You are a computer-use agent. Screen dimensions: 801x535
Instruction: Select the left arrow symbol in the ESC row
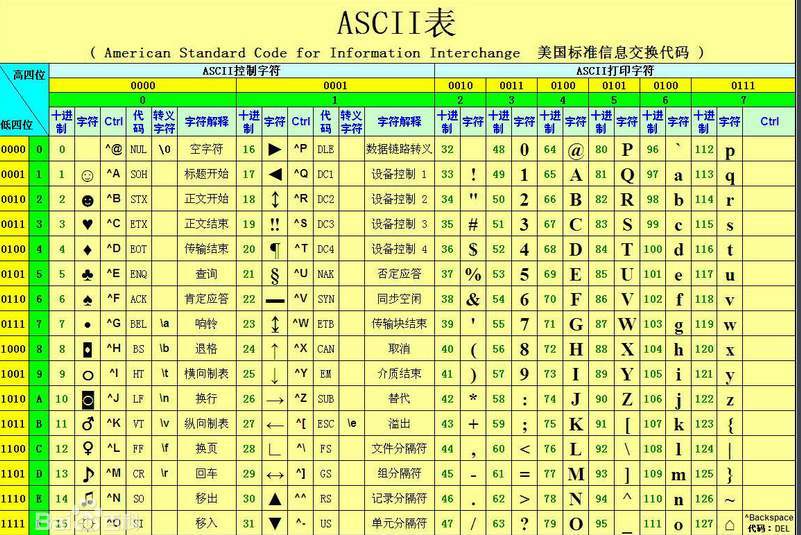tap(275, 425)
